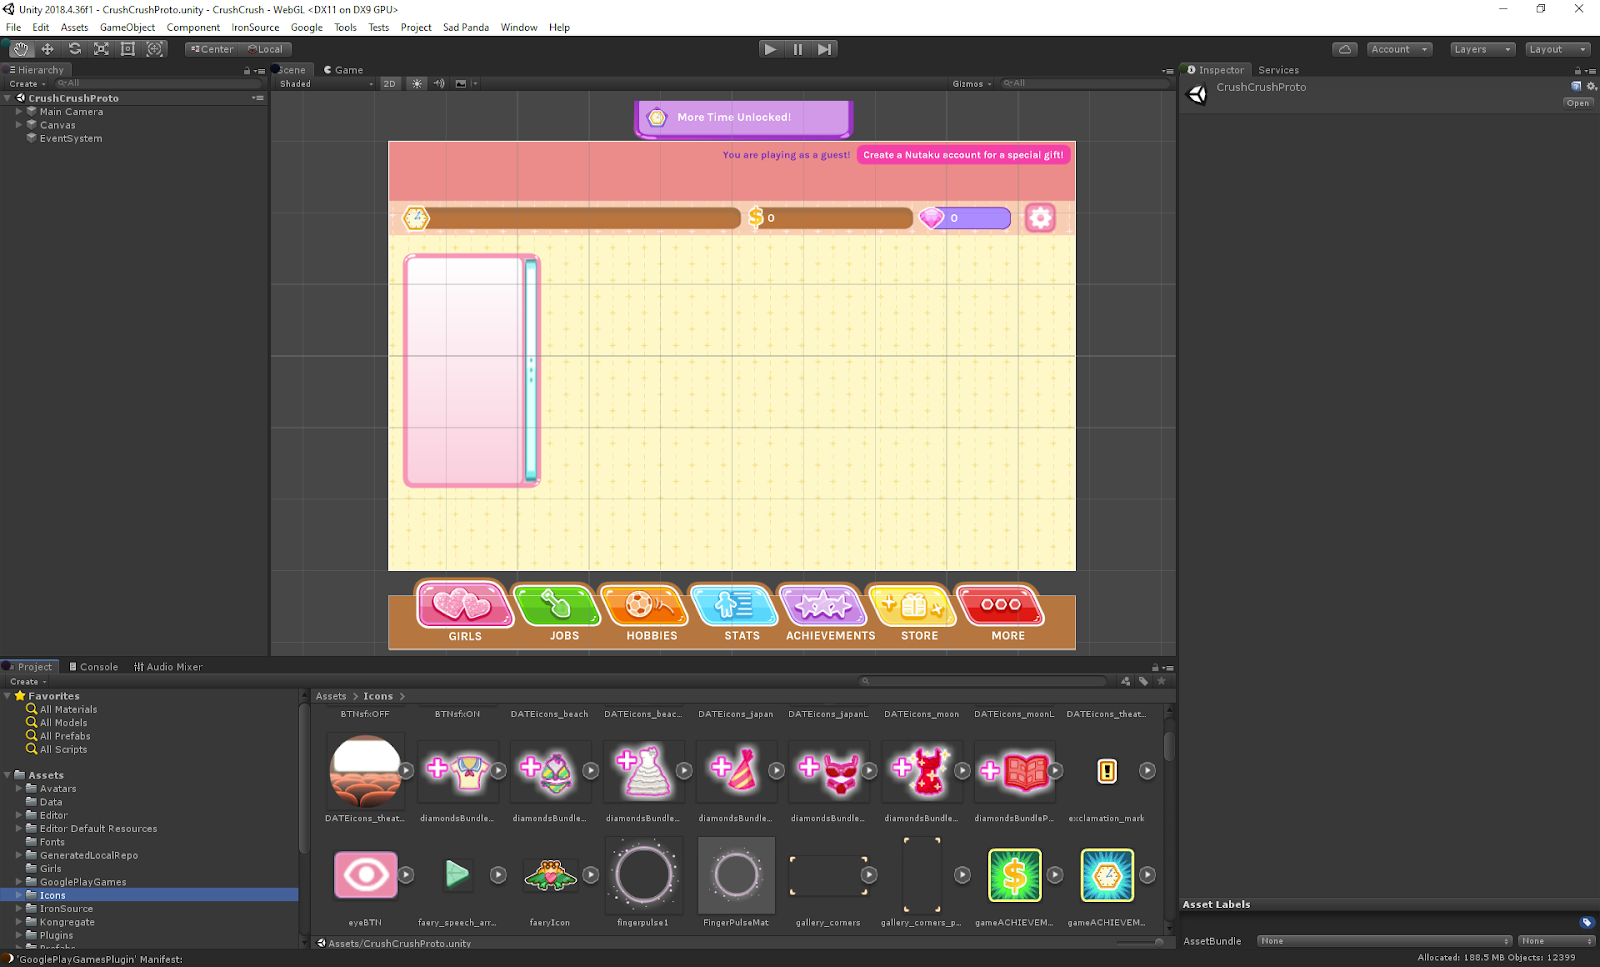This screenshot has height=967, width=1600.
Task: Switch to the Audio Mixer tab
Action: [168, 667]
